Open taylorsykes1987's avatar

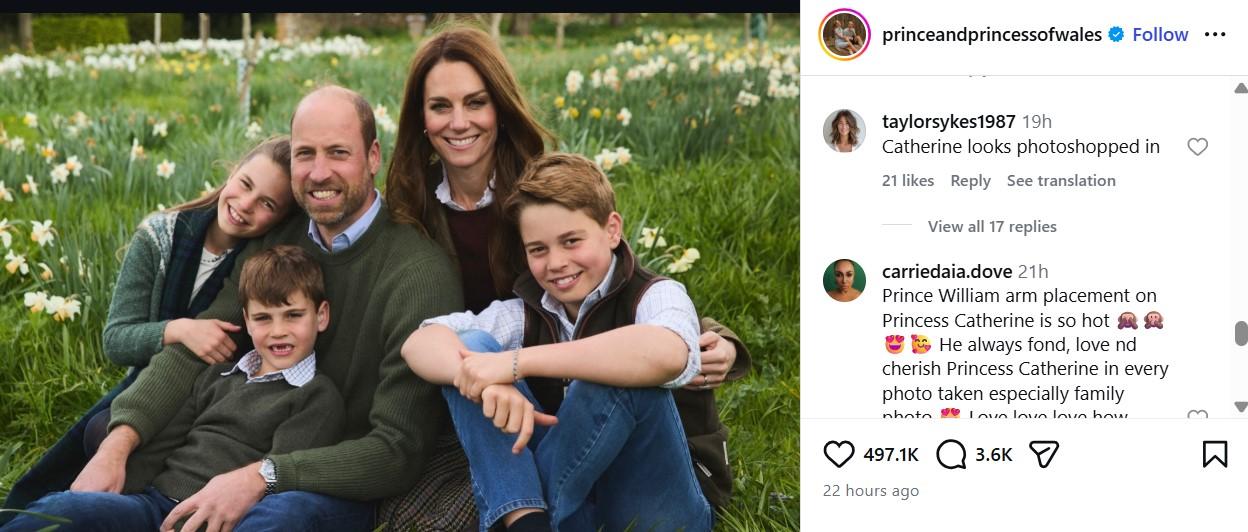tap(844, 131)
